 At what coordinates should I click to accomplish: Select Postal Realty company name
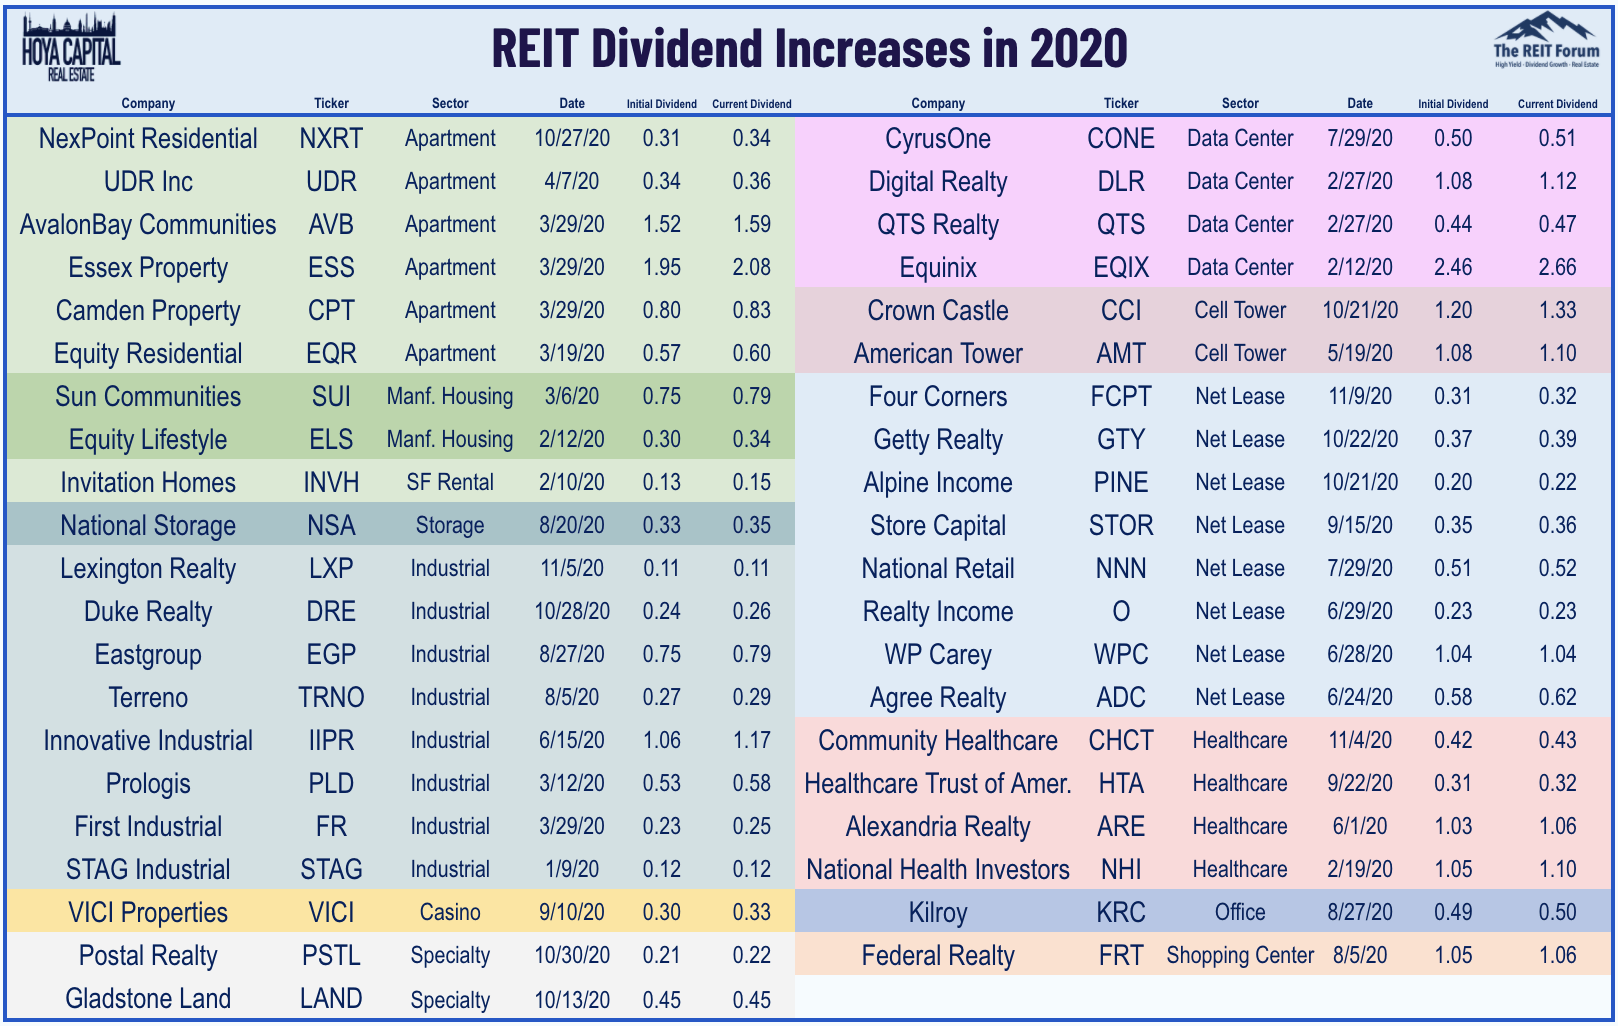pyautogui.click(x=148, y=956)
